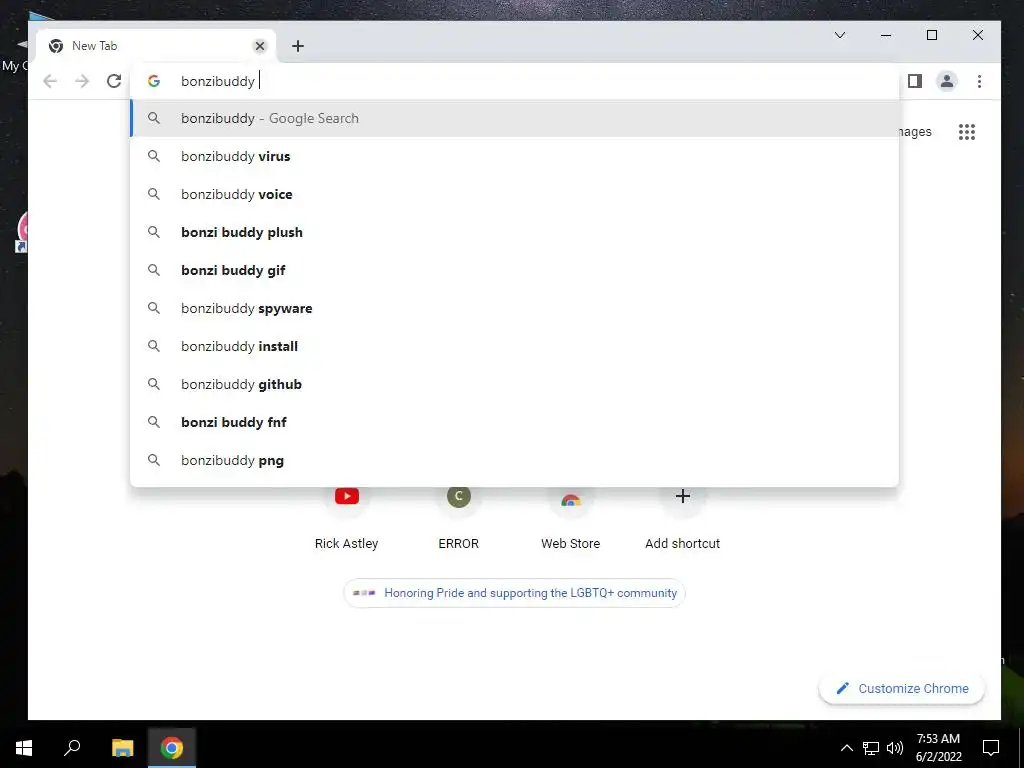
Task: Select 'bonzibuddy install' suggestion
Action: pos(515,346)
